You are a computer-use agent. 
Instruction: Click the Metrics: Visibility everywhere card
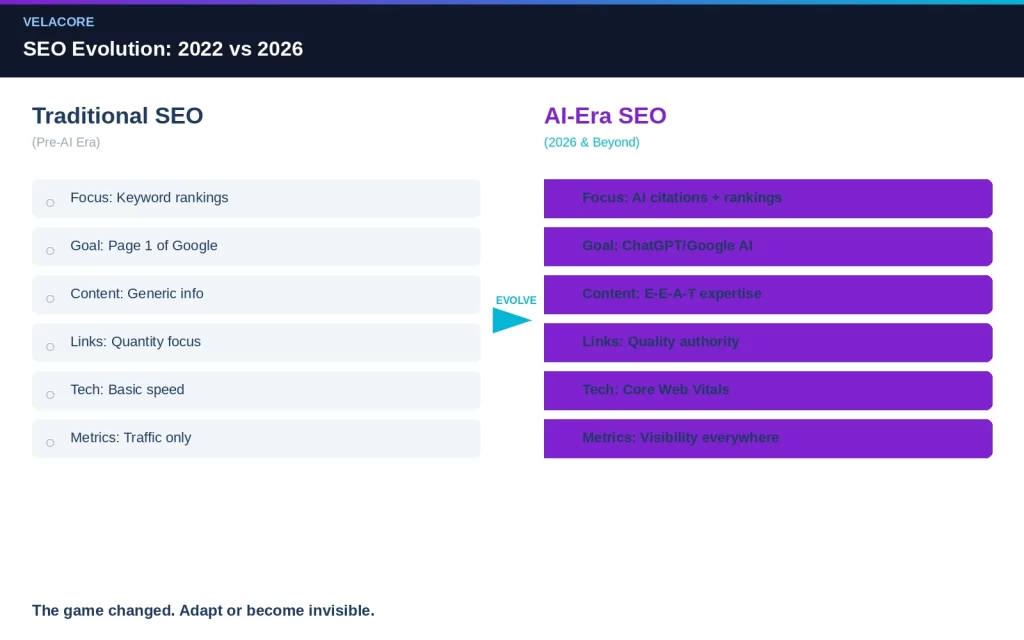point(768,438)
